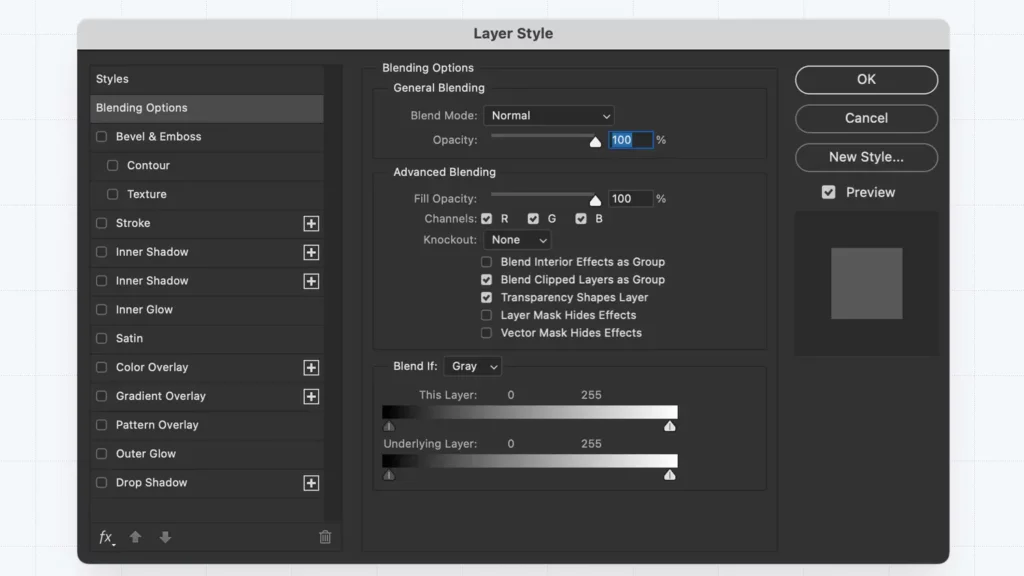Enable the Texture checkbox

(x=112, y=194)
